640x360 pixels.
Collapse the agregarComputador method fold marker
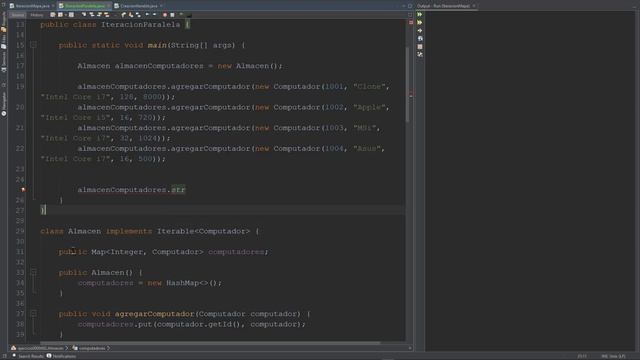pos(33,313)
